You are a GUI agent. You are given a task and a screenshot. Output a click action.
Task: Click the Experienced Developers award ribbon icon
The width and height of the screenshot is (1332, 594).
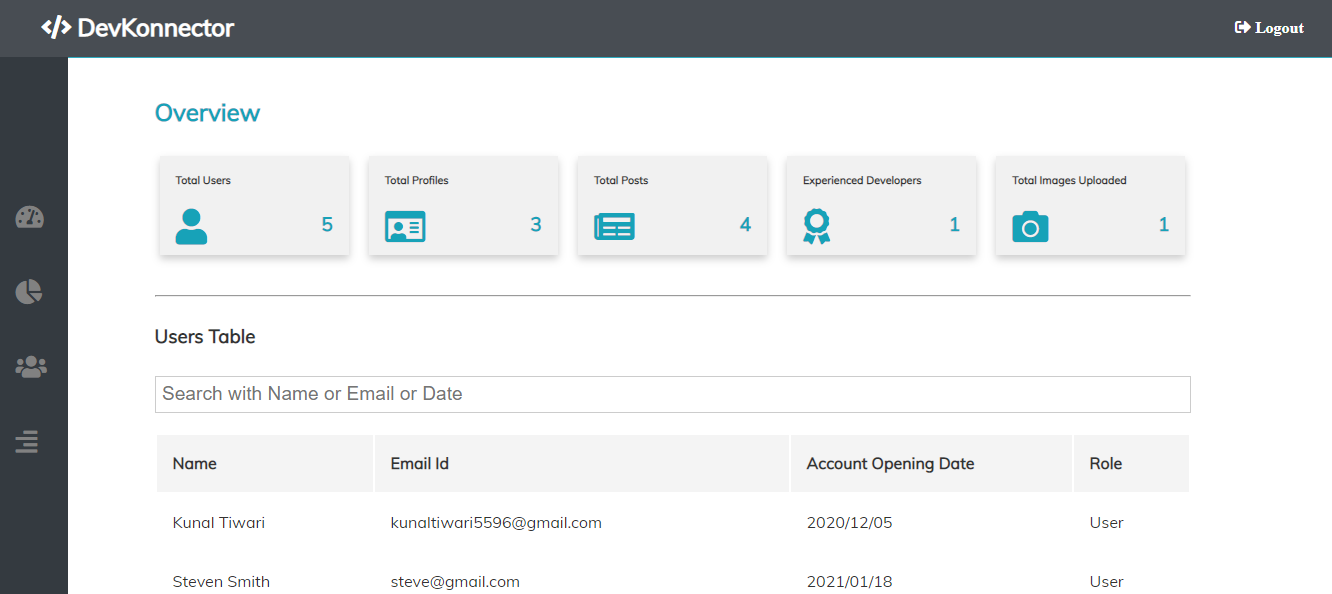pyautogui.click(x=816, y=226)
